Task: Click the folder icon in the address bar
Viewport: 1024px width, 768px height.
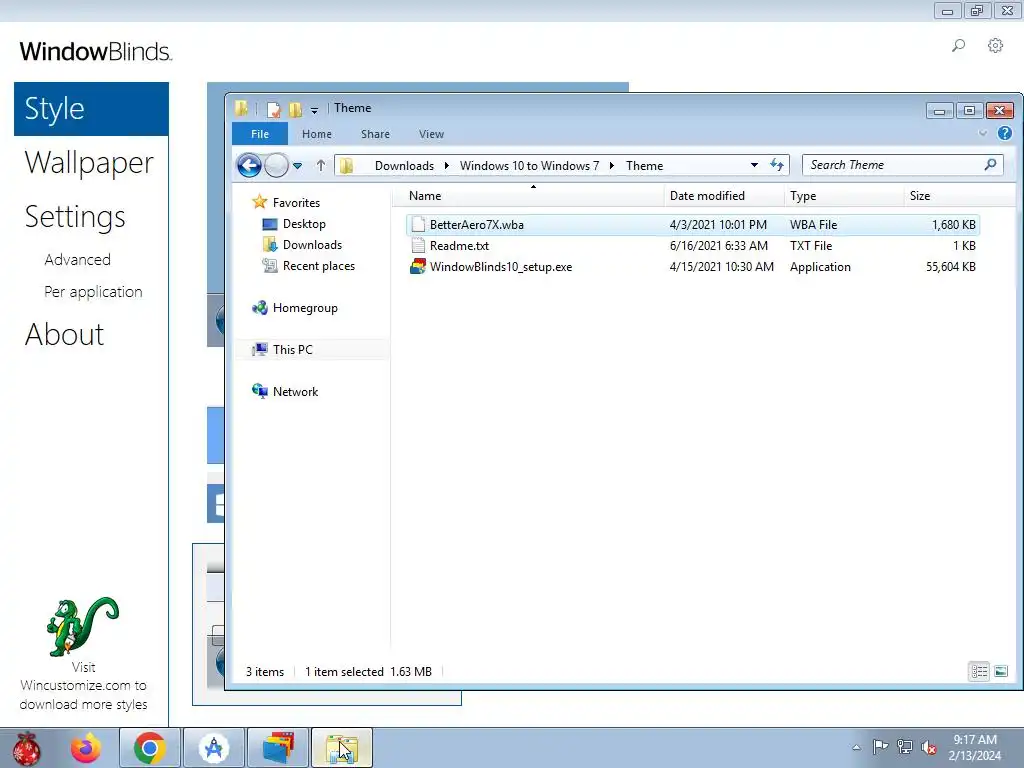Action: [346, 165]
